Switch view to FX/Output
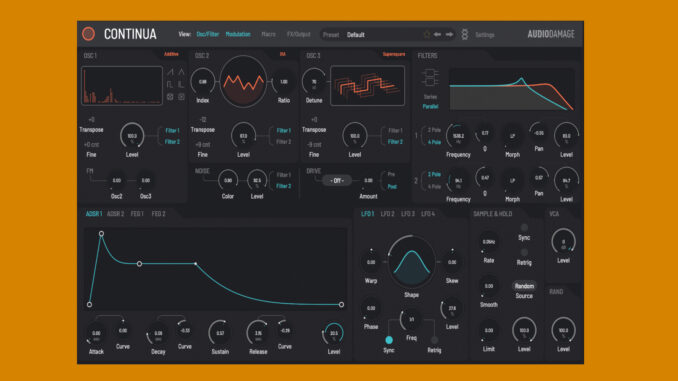Viewport: 678px width, 381px height. 299,34
